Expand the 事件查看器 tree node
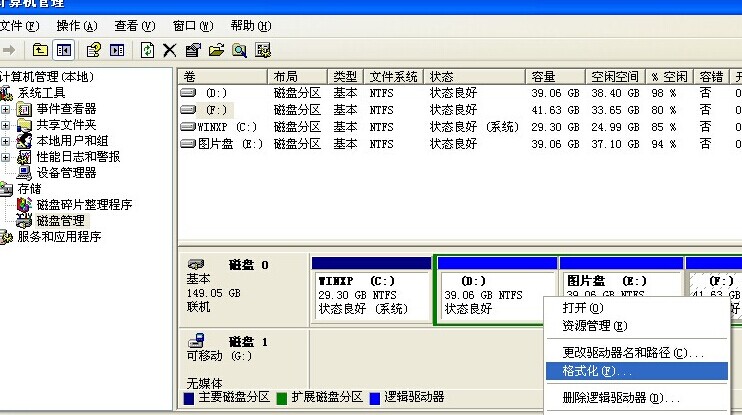Screen dimensions: 742x415 [x=5, y=109]
